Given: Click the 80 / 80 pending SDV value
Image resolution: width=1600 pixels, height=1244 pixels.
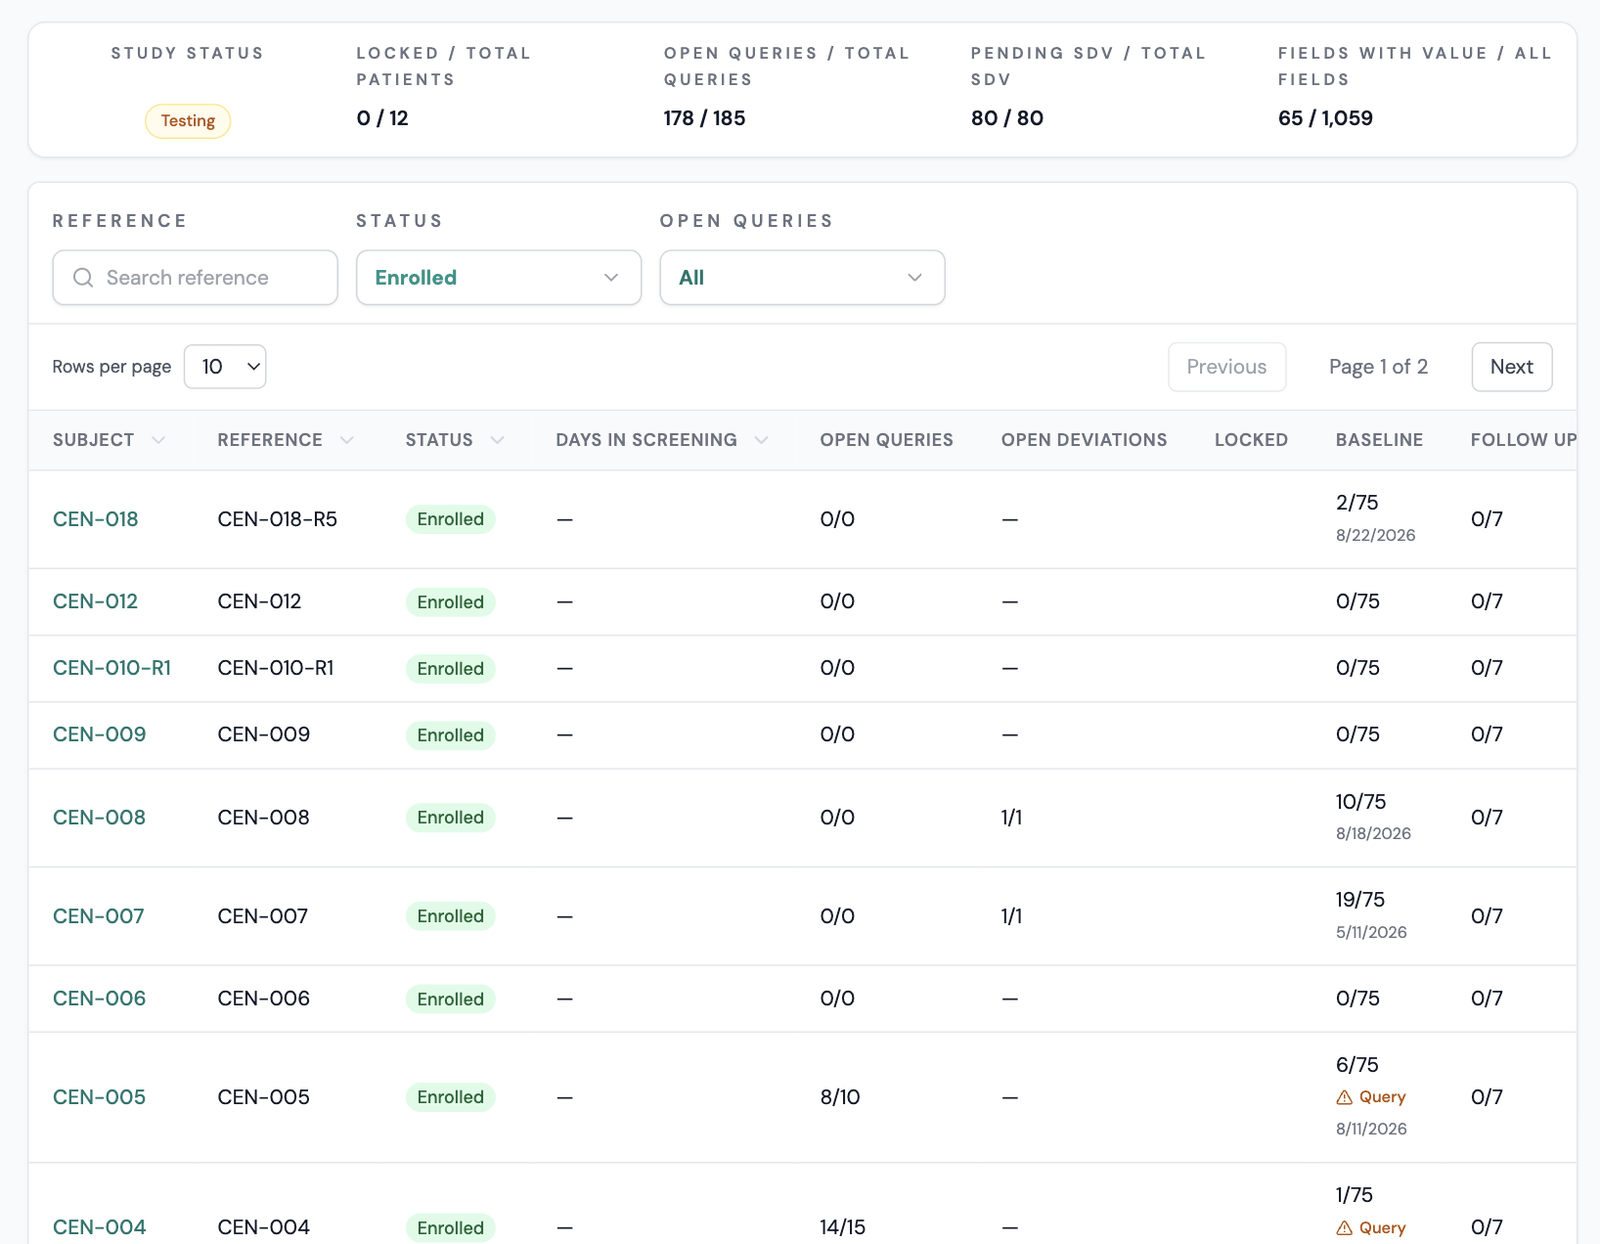Looking at the screenshot, I should coord(1007,118).
